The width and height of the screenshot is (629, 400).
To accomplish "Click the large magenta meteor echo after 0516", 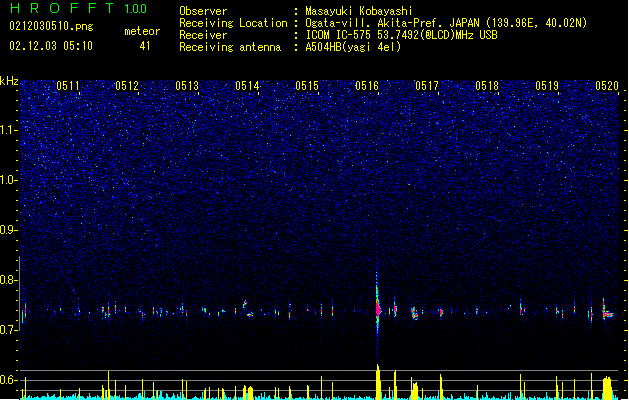I will (377, 309).
